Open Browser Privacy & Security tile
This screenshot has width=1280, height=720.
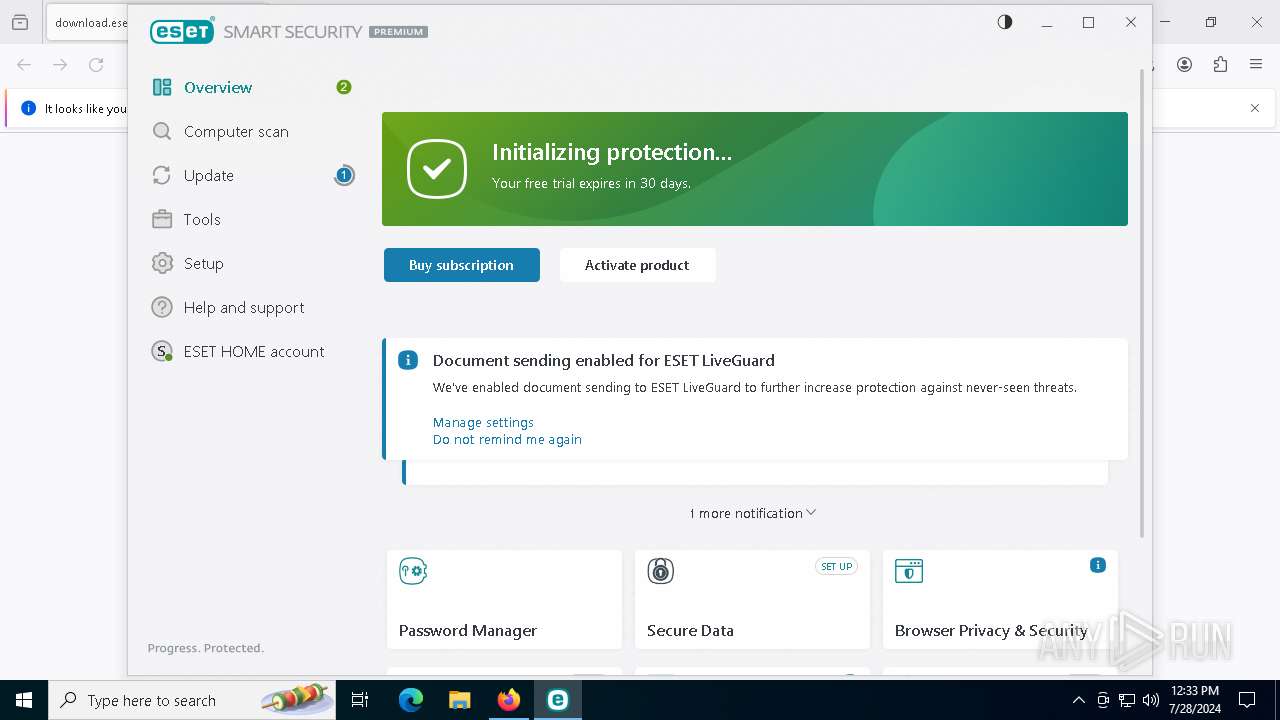point(1000,600)
